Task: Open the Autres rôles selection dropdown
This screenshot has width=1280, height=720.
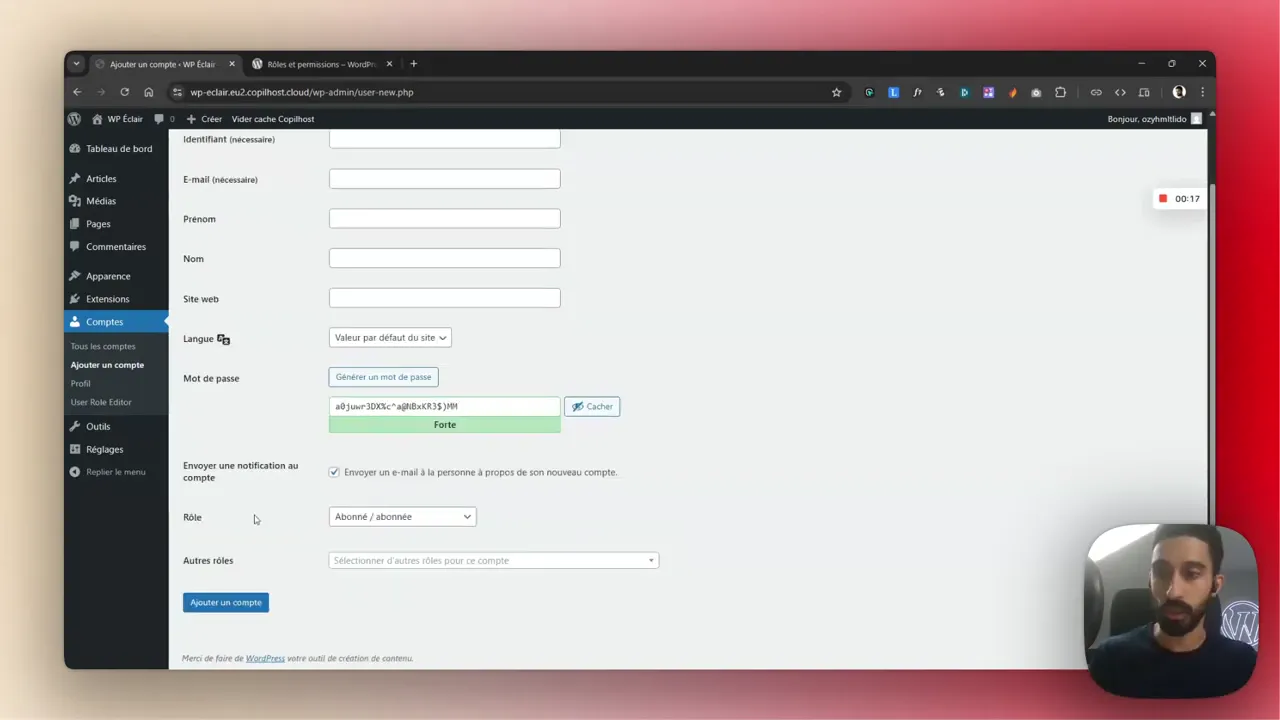Action: 492,560
